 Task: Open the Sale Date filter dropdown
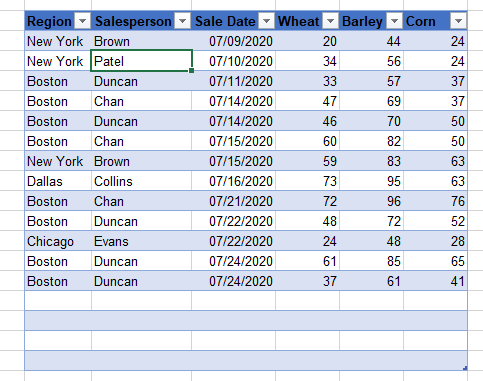266,21
